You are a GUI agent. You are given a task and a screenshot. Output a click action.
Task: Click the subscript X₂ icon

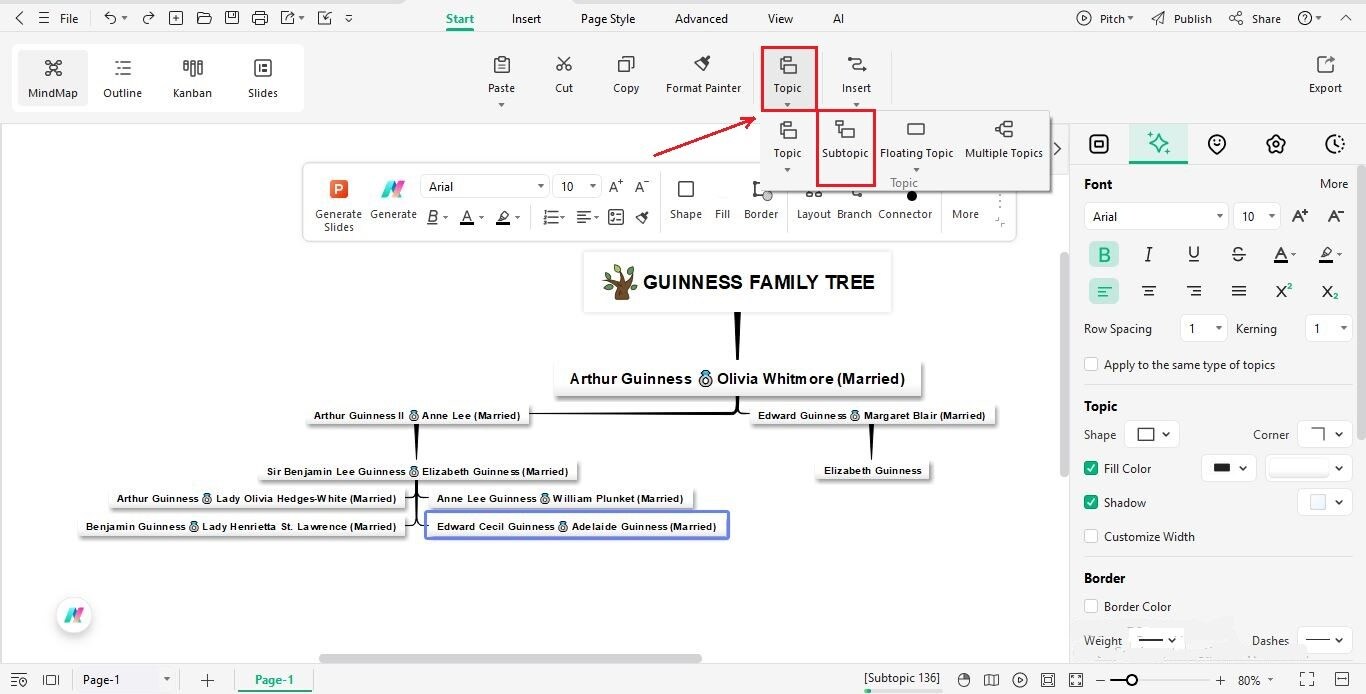pos(1329,291)
